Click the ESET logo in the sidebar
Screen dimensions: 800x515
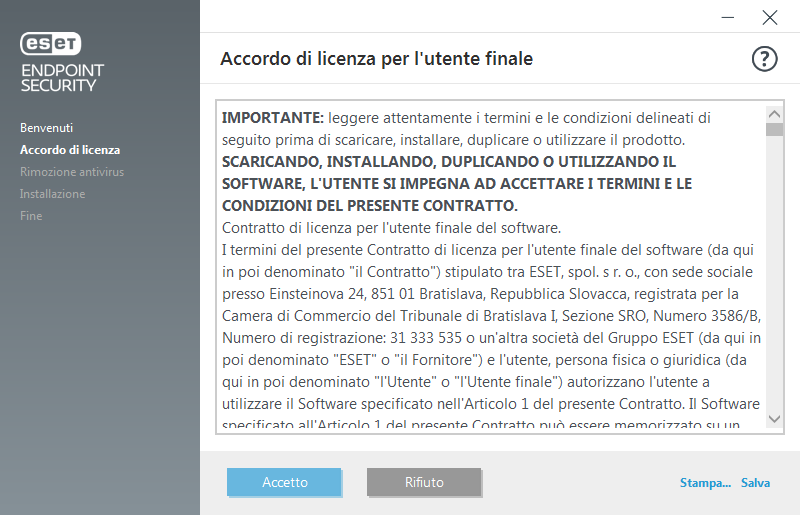pyautogui.click(x=51, y=43)
